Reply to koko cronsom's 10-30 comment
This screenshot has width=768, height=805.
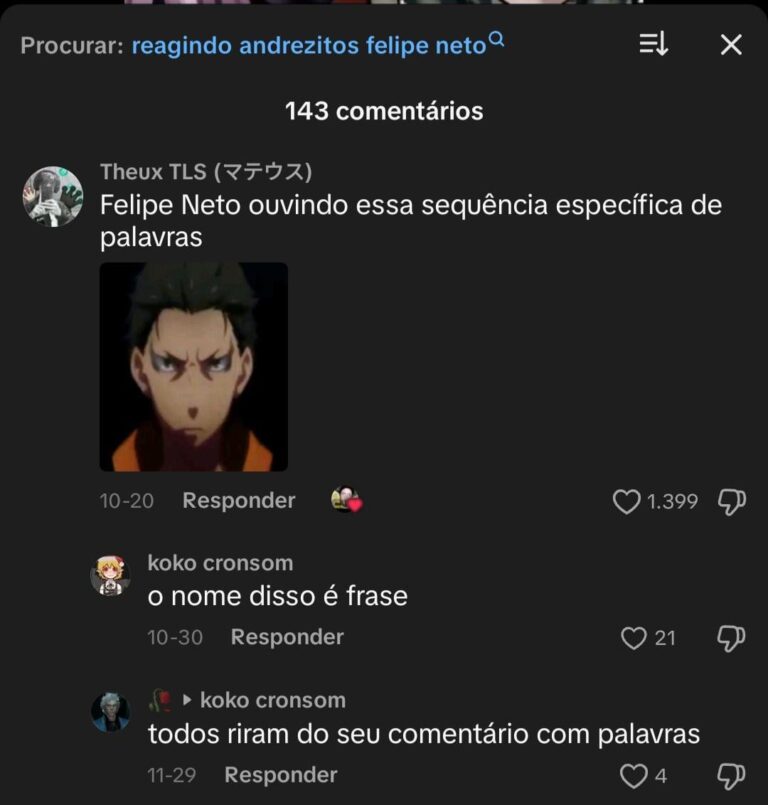287,637
